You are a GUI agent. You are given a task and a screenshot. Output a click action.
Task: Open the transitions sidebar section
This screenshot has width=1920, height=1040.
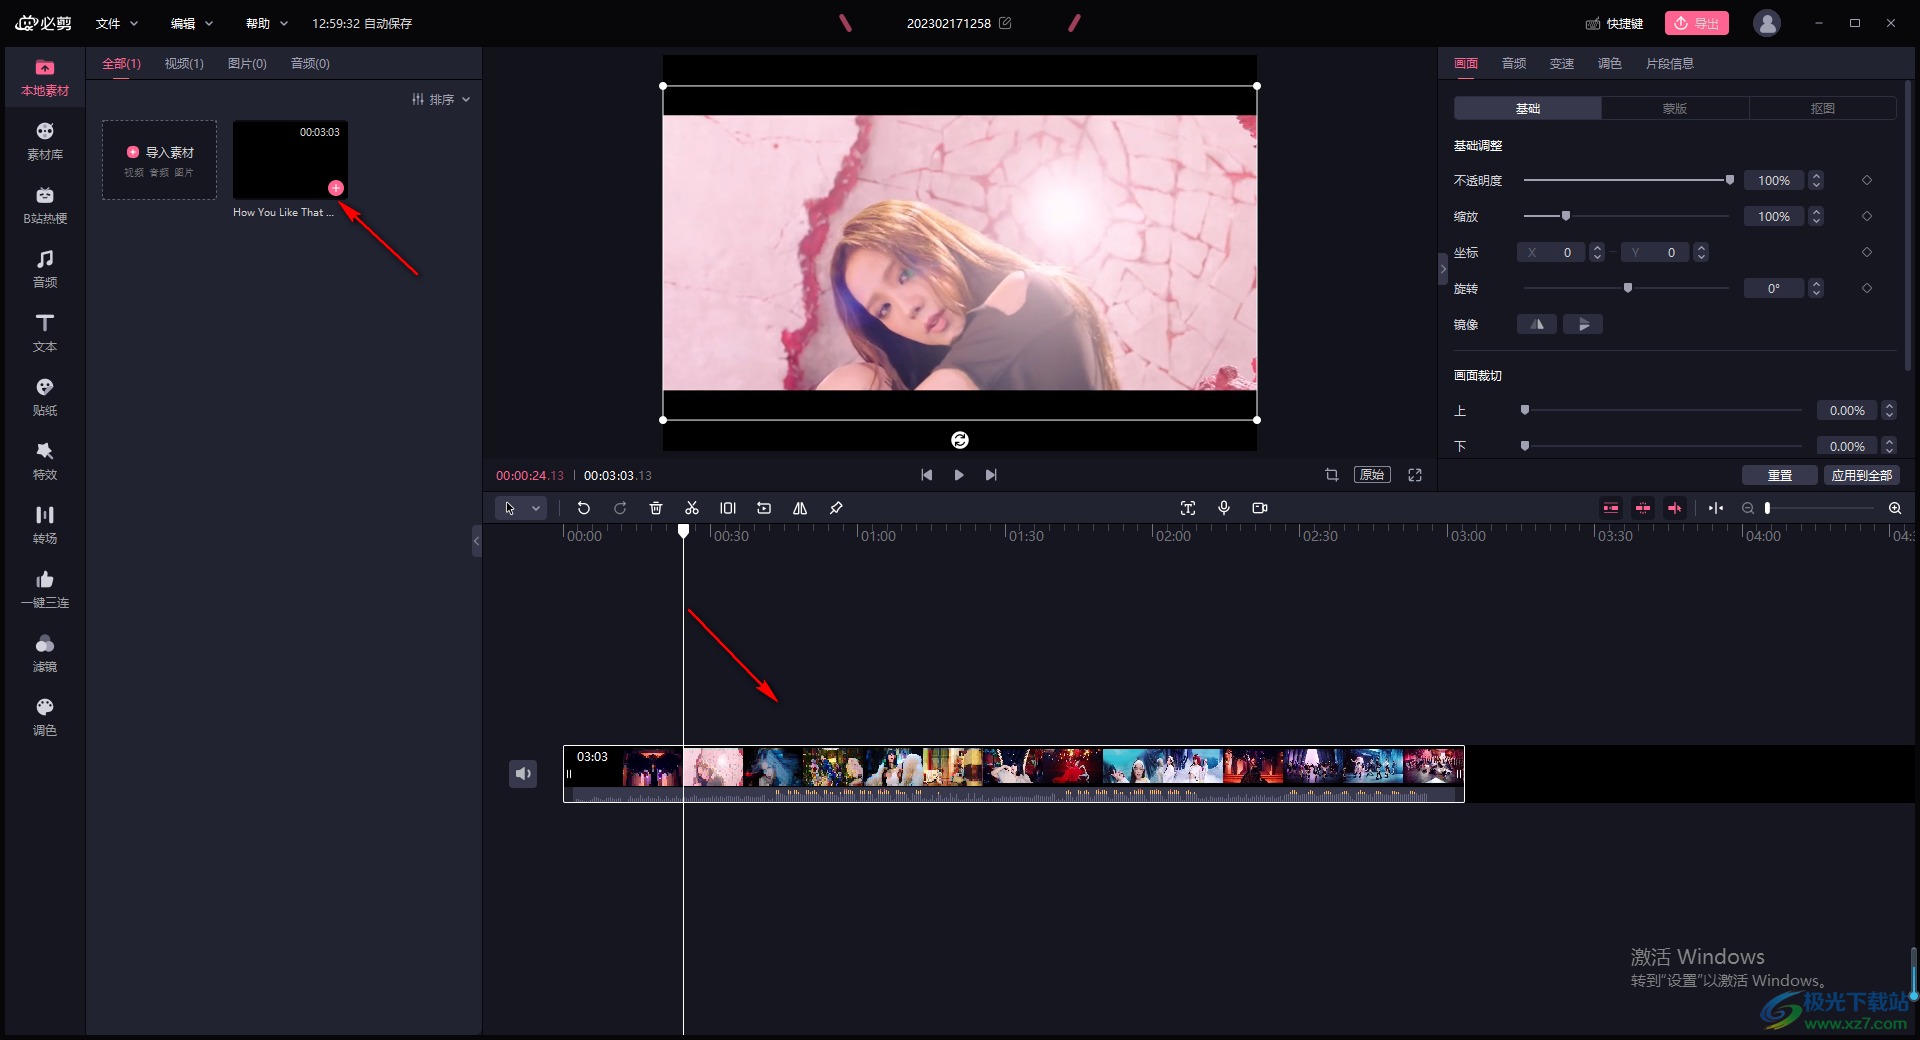coord(45,526)
